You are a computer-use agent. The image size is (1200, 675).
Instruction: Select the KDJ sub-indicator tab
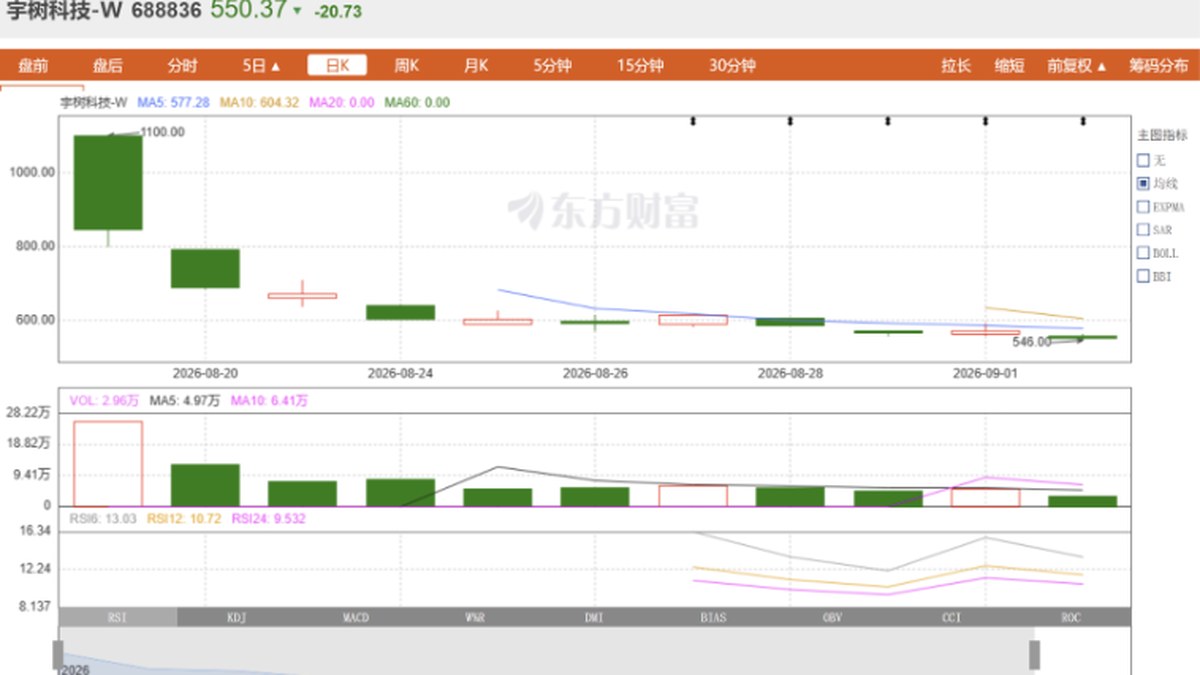237,617
